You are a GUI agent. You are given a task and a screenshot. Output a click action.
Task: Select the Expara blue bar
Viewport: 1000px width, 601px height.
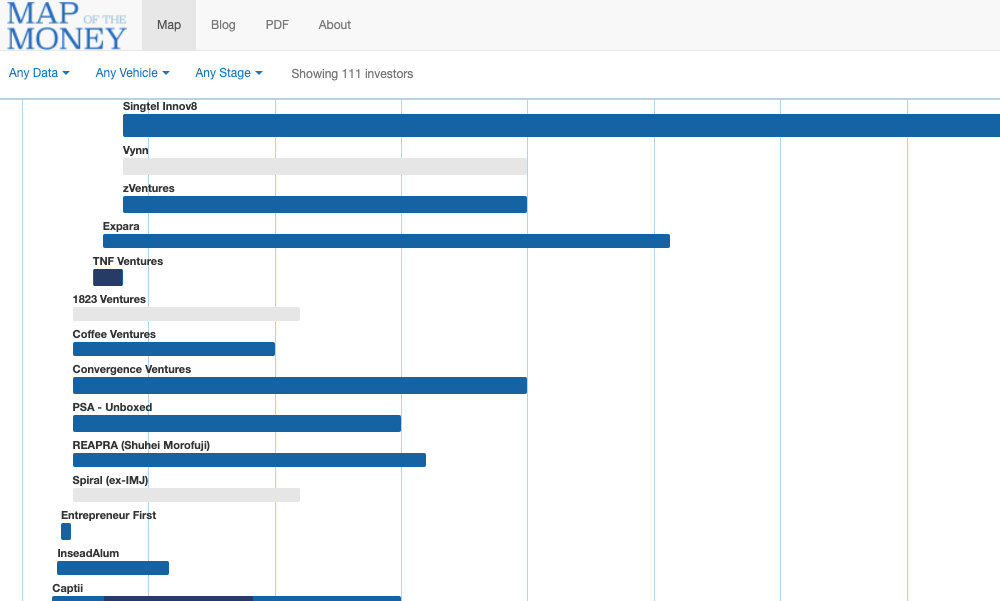(x=386, y=241)
